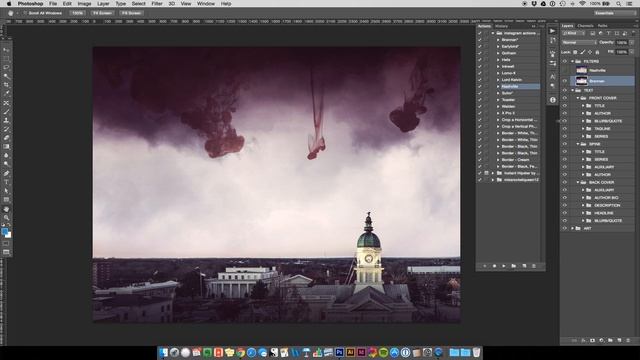Create new adjustment layer icon
Viewport: 640px width, 360px height.
click(x=601, y=340)
